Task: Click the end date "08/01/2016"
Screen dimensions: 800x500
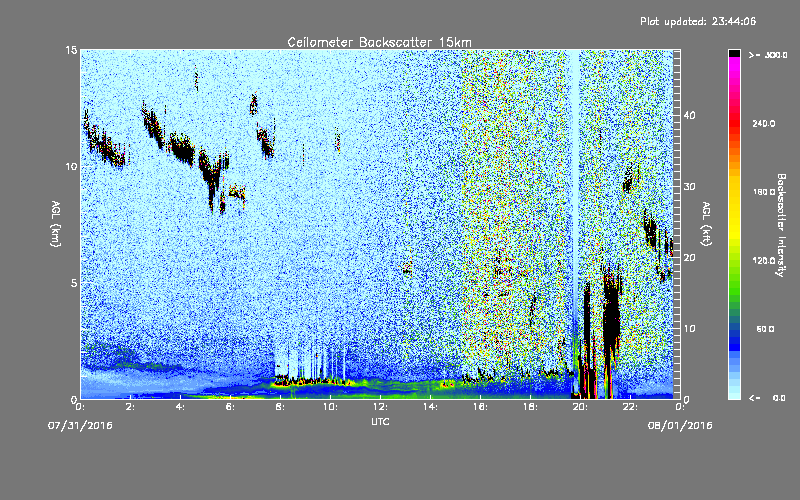Action: [680, 426]
